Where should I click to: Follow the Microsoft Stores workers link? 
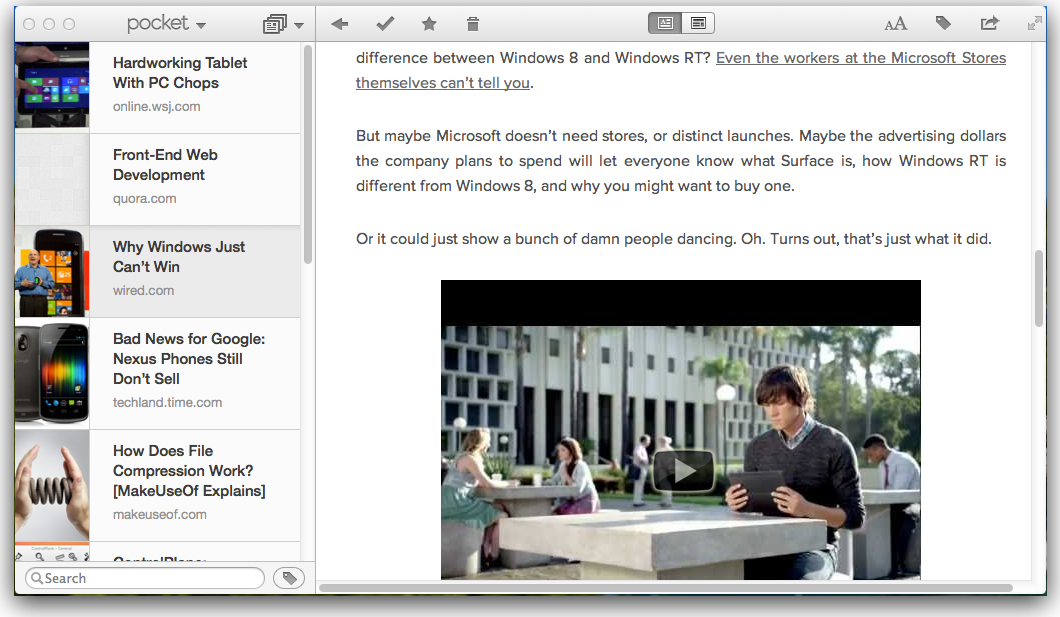(x=861, y=58)
